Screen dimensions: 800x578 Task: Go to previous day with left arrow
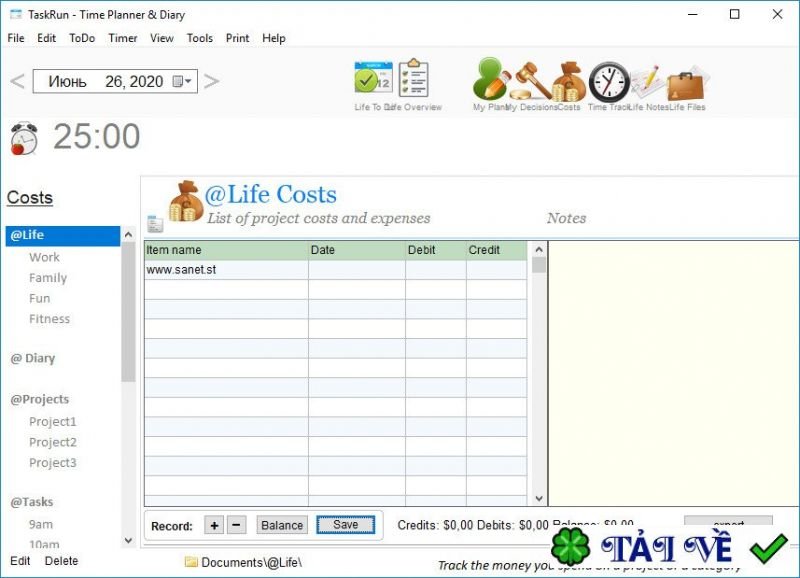pyautogui.click(x=17, y=81)
